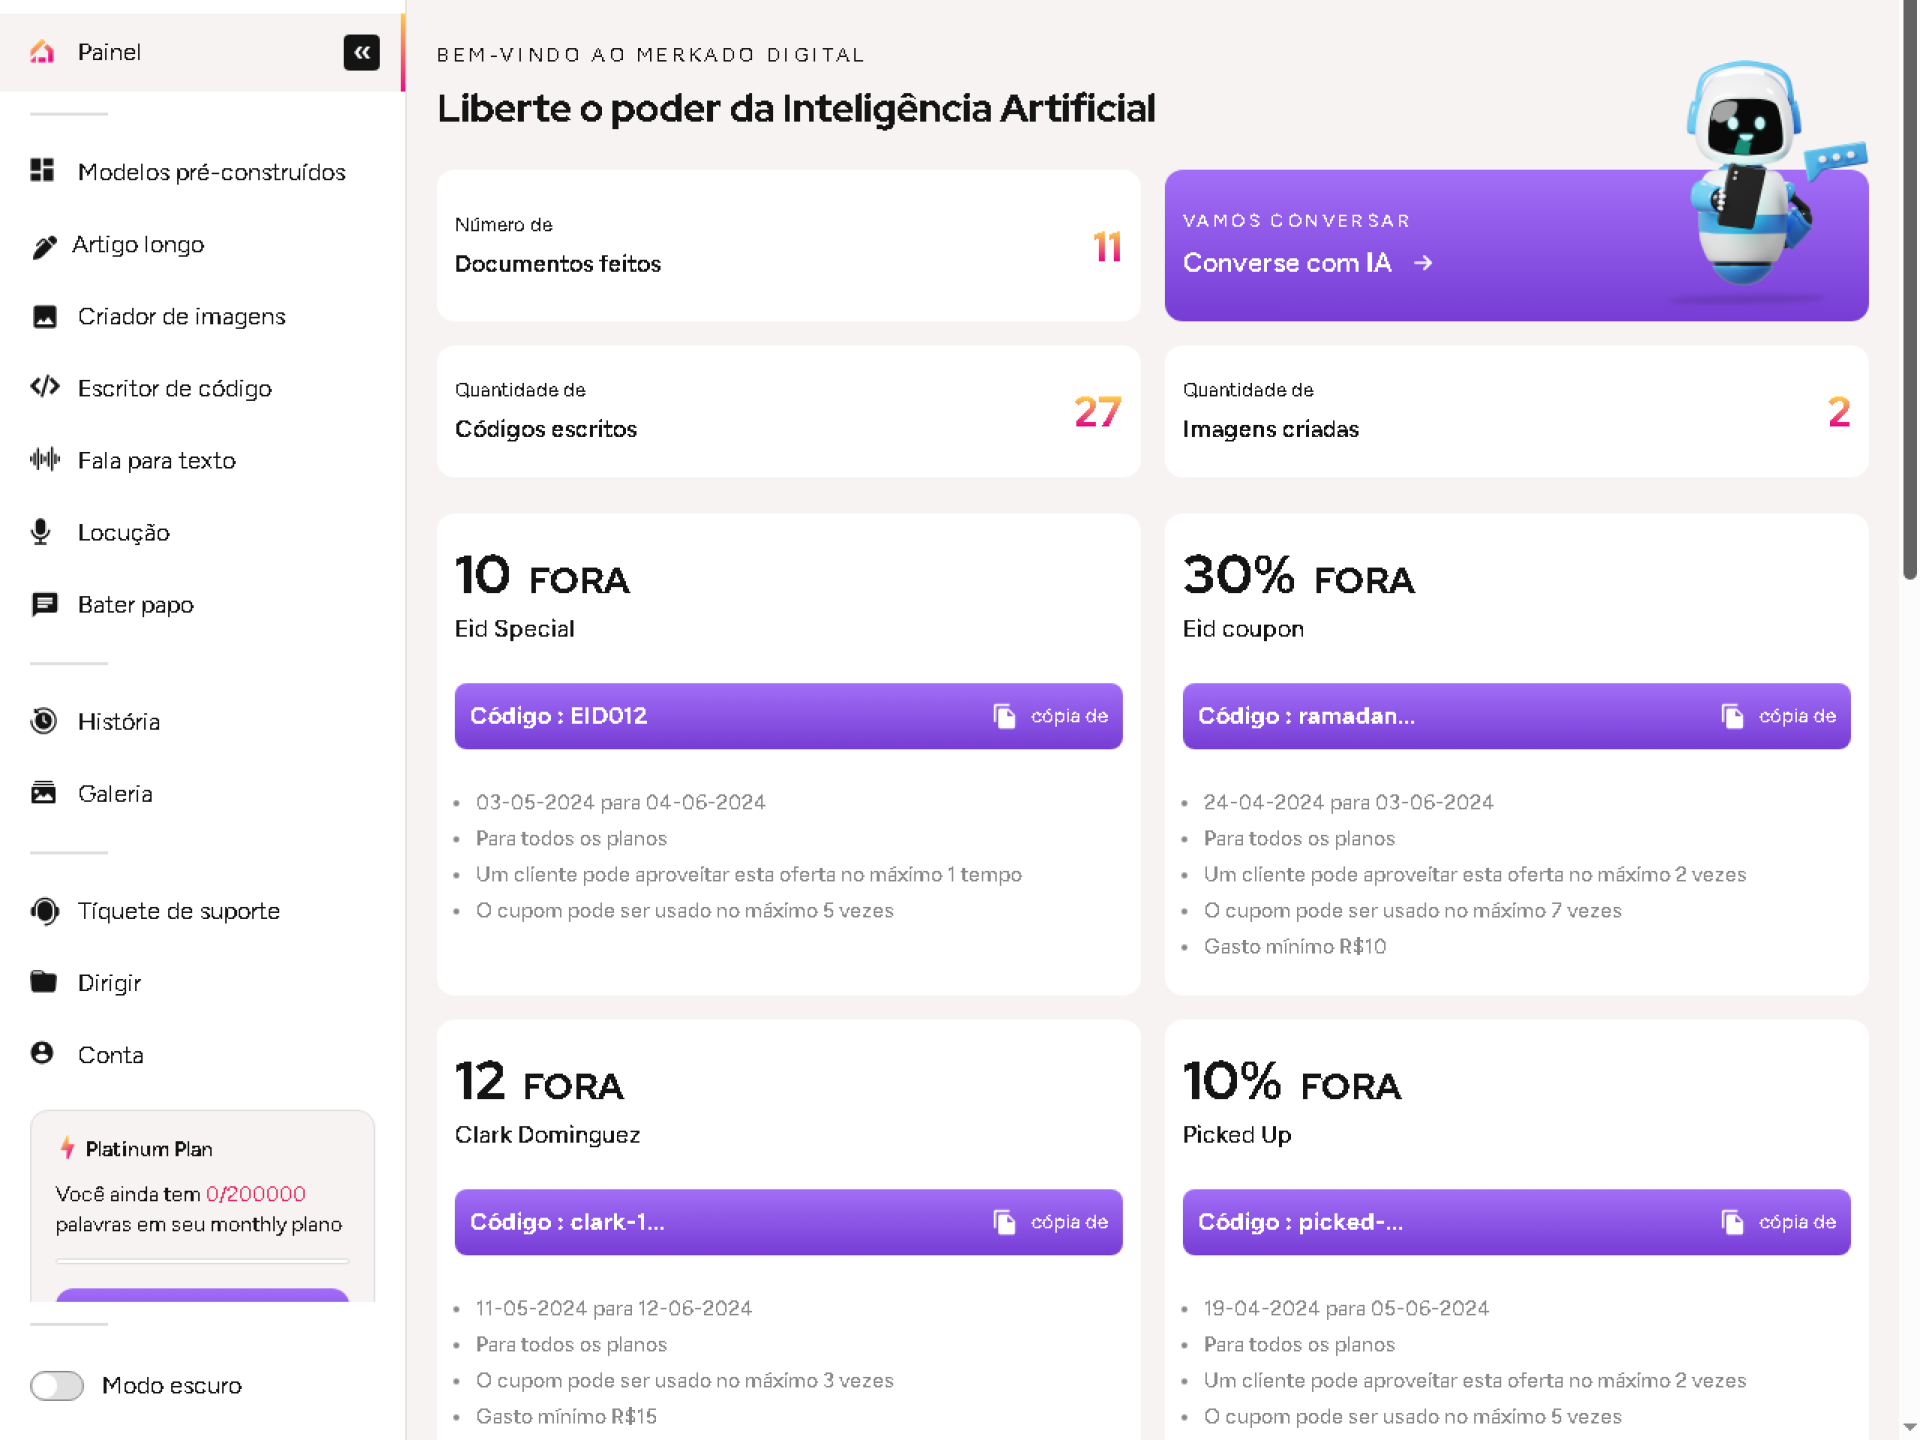
Task: Toggle the Modo escuro switch
Action: click(x=57, y=1385)
